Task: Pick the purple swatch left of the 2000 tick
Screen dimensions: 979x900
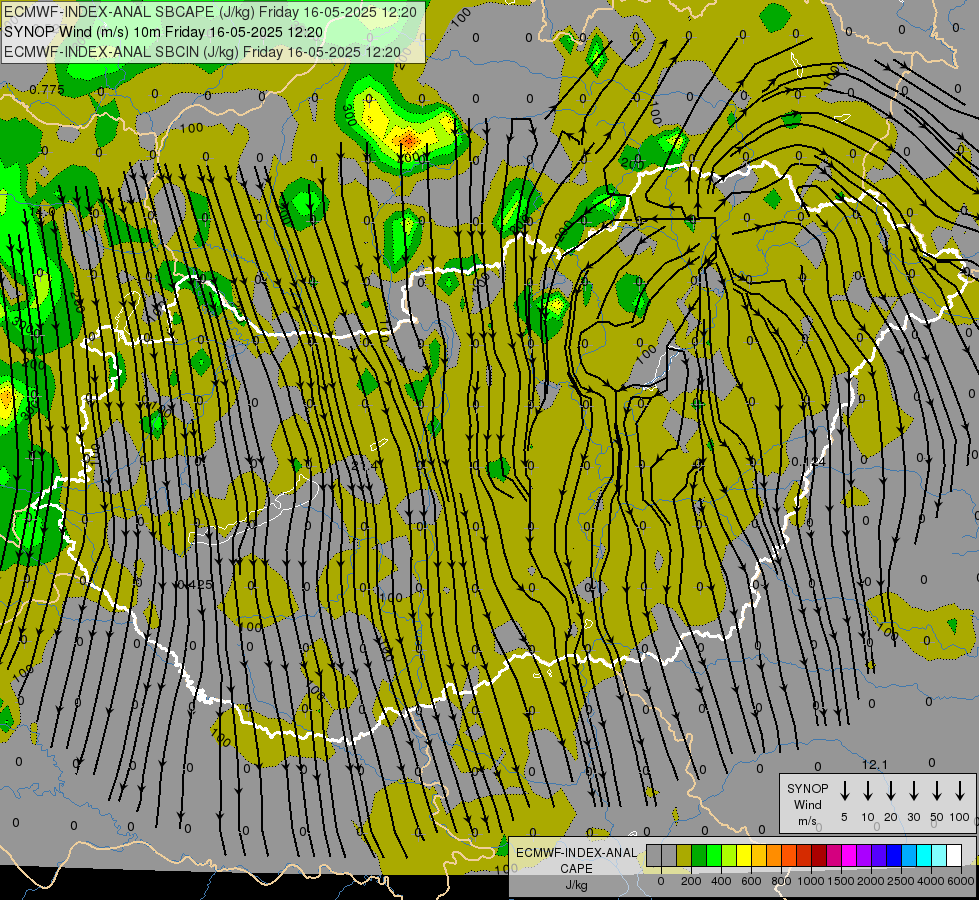Action: (863, 856)
